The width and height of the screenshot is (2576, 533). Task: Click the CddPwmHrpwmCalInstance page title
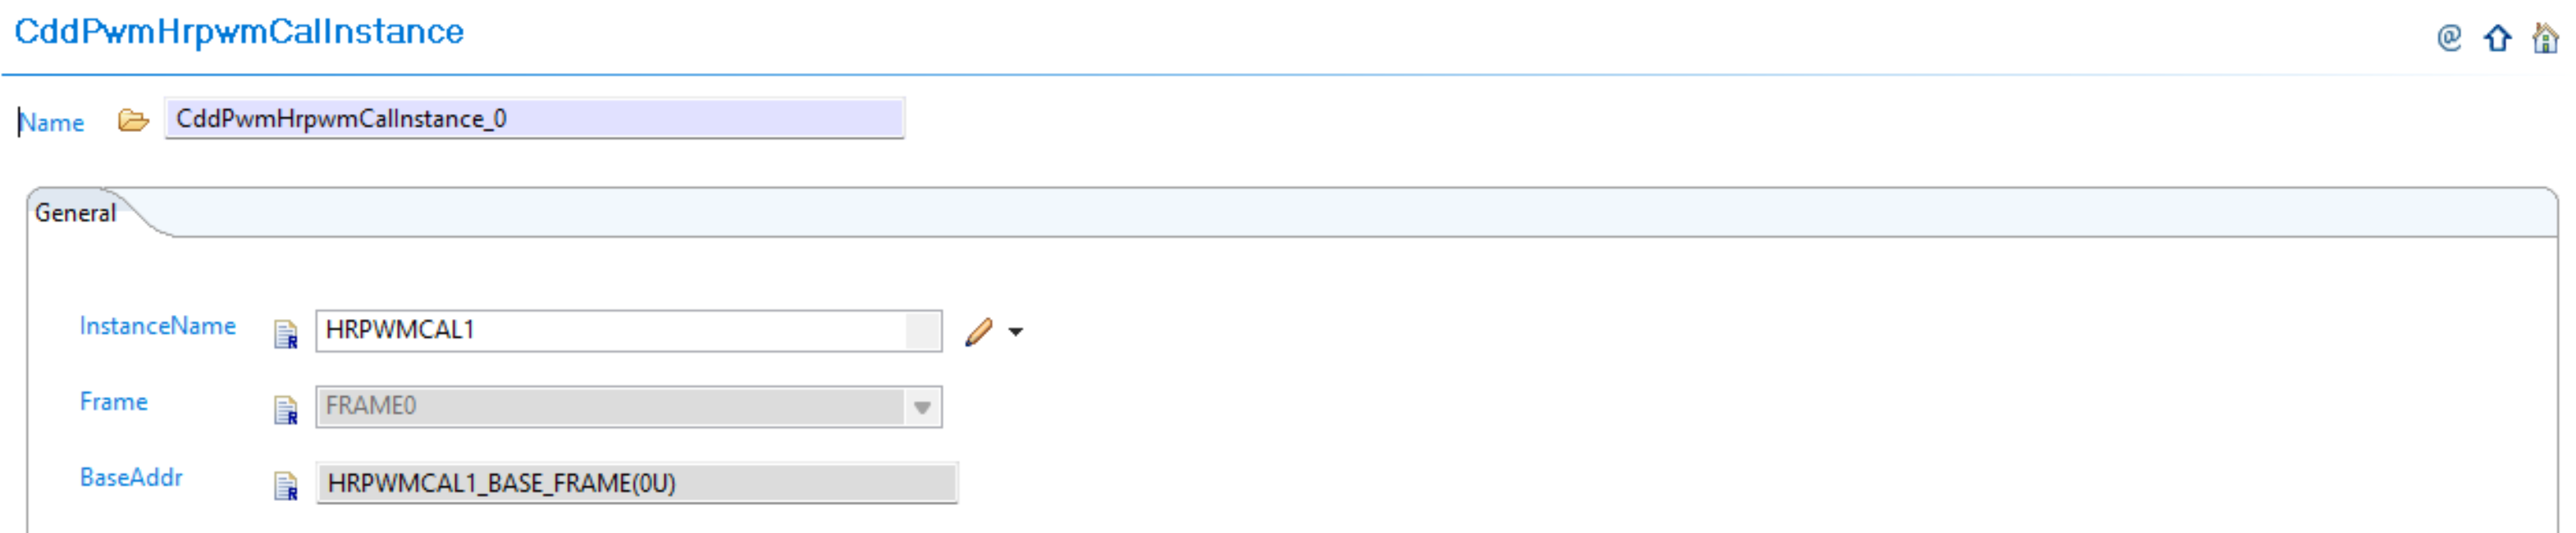237,31
